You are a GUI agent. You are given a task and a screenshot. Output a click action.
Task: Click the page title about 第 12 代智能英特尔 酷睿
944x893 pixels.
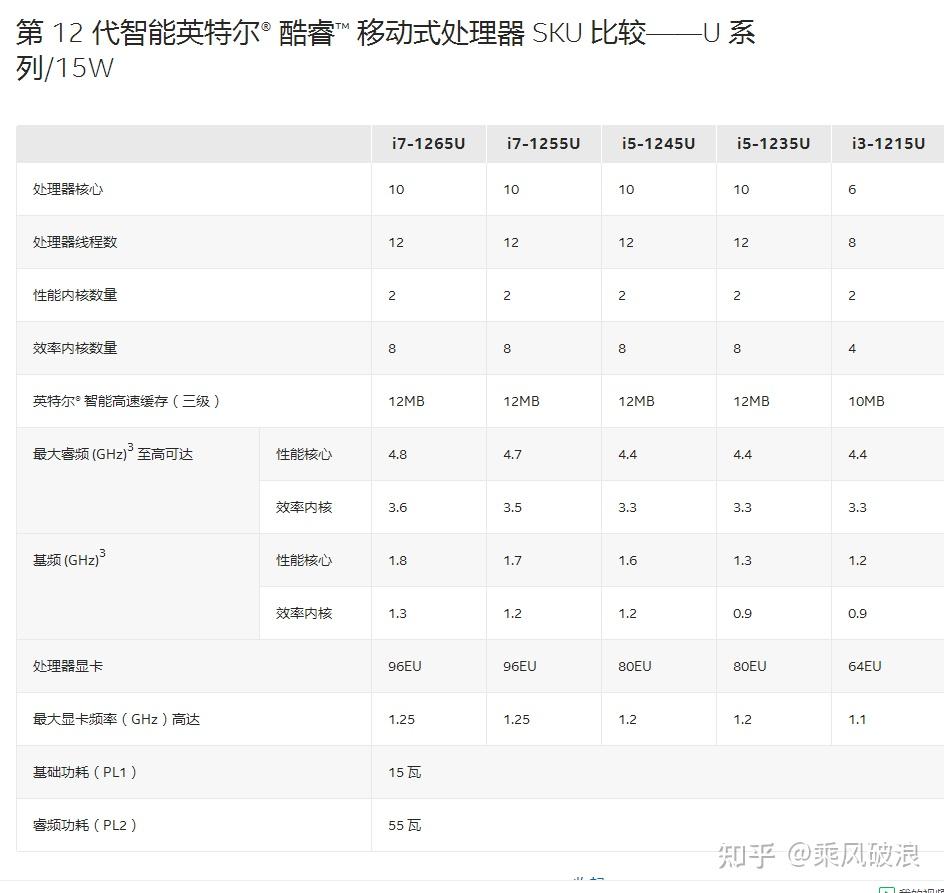click(385, 50)
